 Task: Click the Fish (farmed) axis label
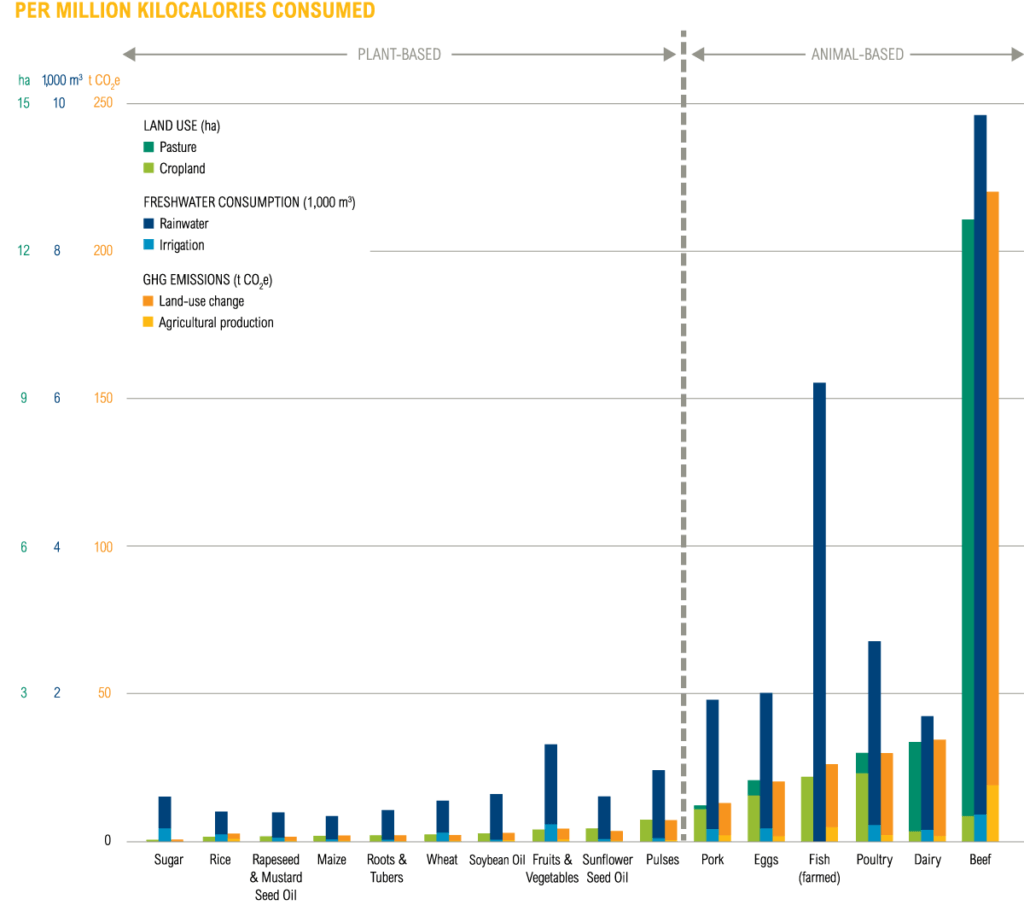(x=818, y=867)
